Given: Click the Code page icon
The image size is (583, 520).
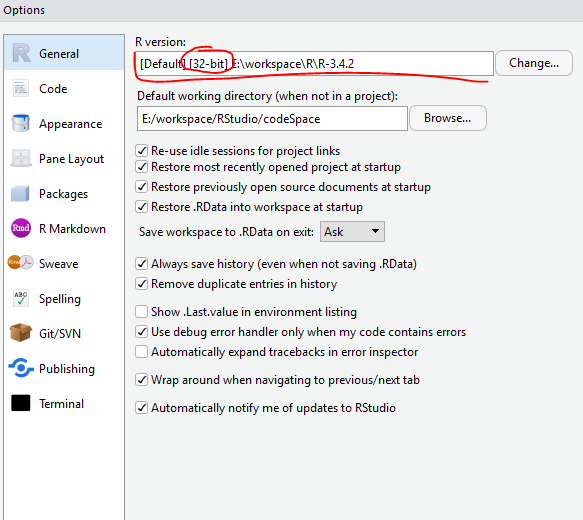Looking at the screenshot, I should click(20, 88).
